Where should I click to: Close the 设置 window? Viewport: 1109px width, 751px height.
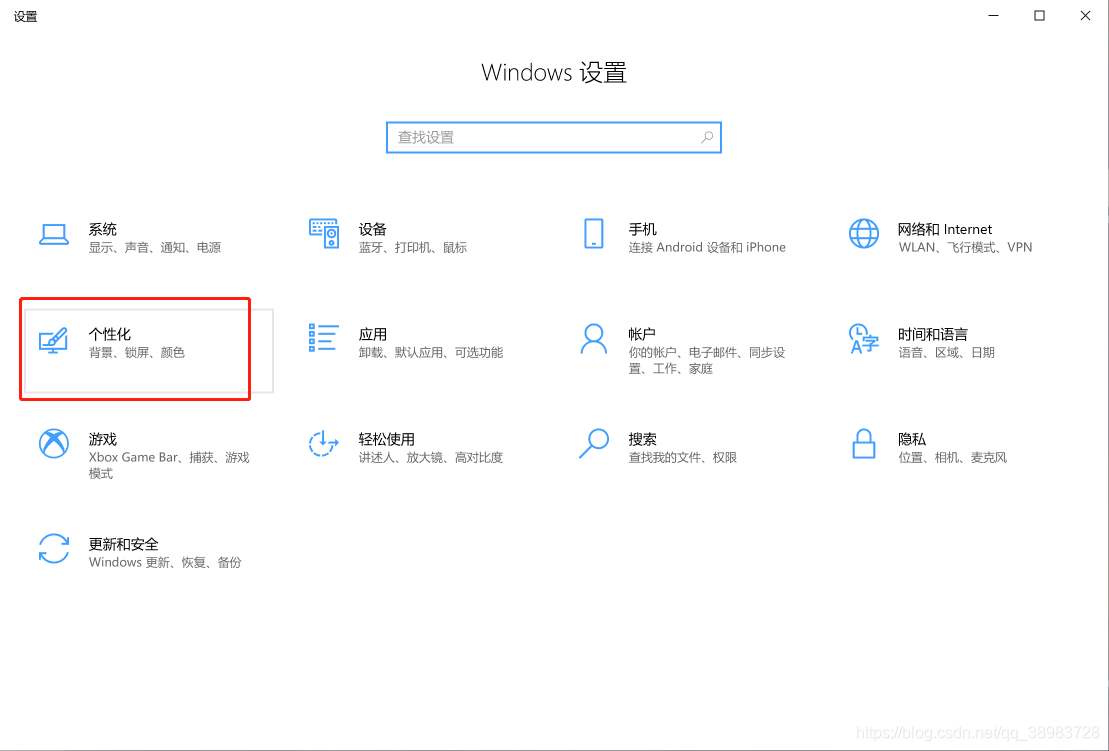[x=1085, y=16]
